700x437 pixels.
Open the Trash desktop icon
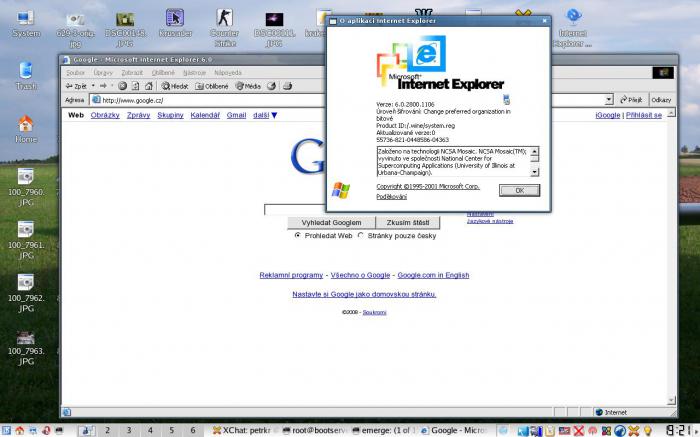[x=26, y=76]
